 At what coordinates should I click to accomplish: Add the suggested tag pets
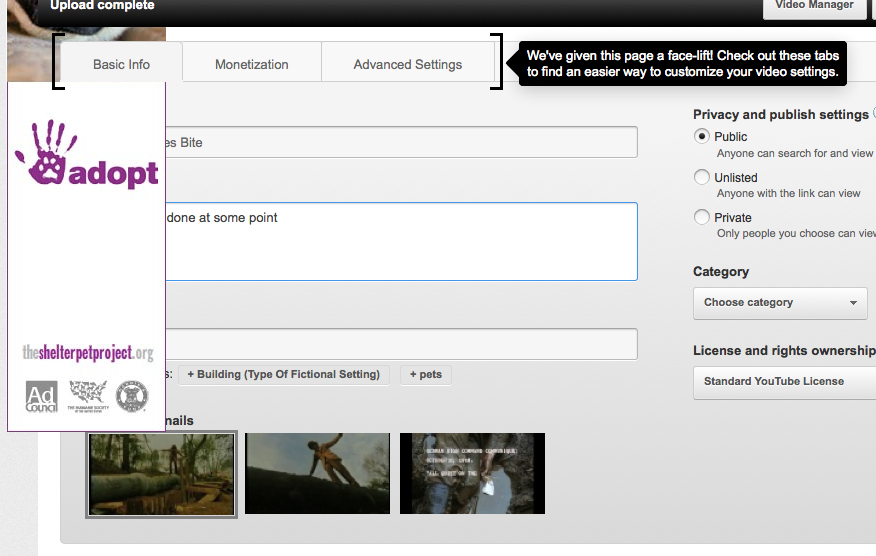click(x=426, y=374)
